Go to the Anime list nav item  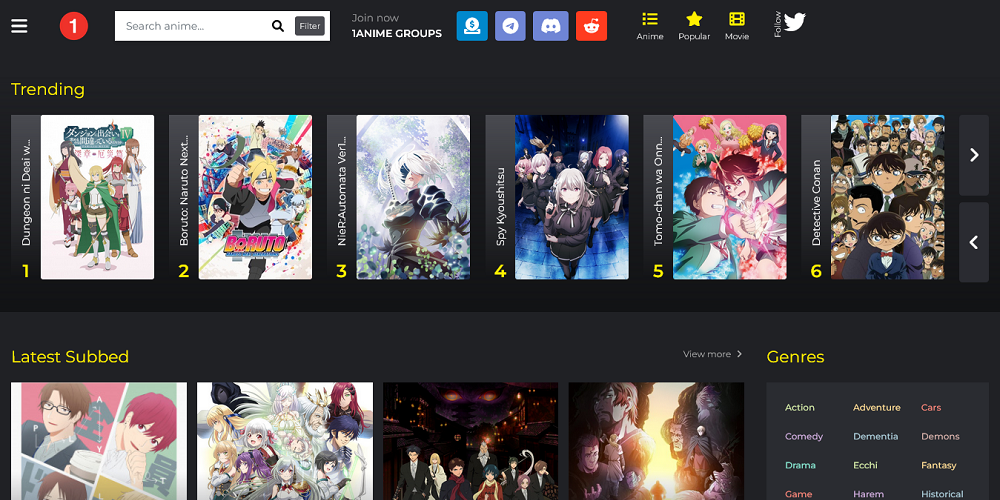650,26
